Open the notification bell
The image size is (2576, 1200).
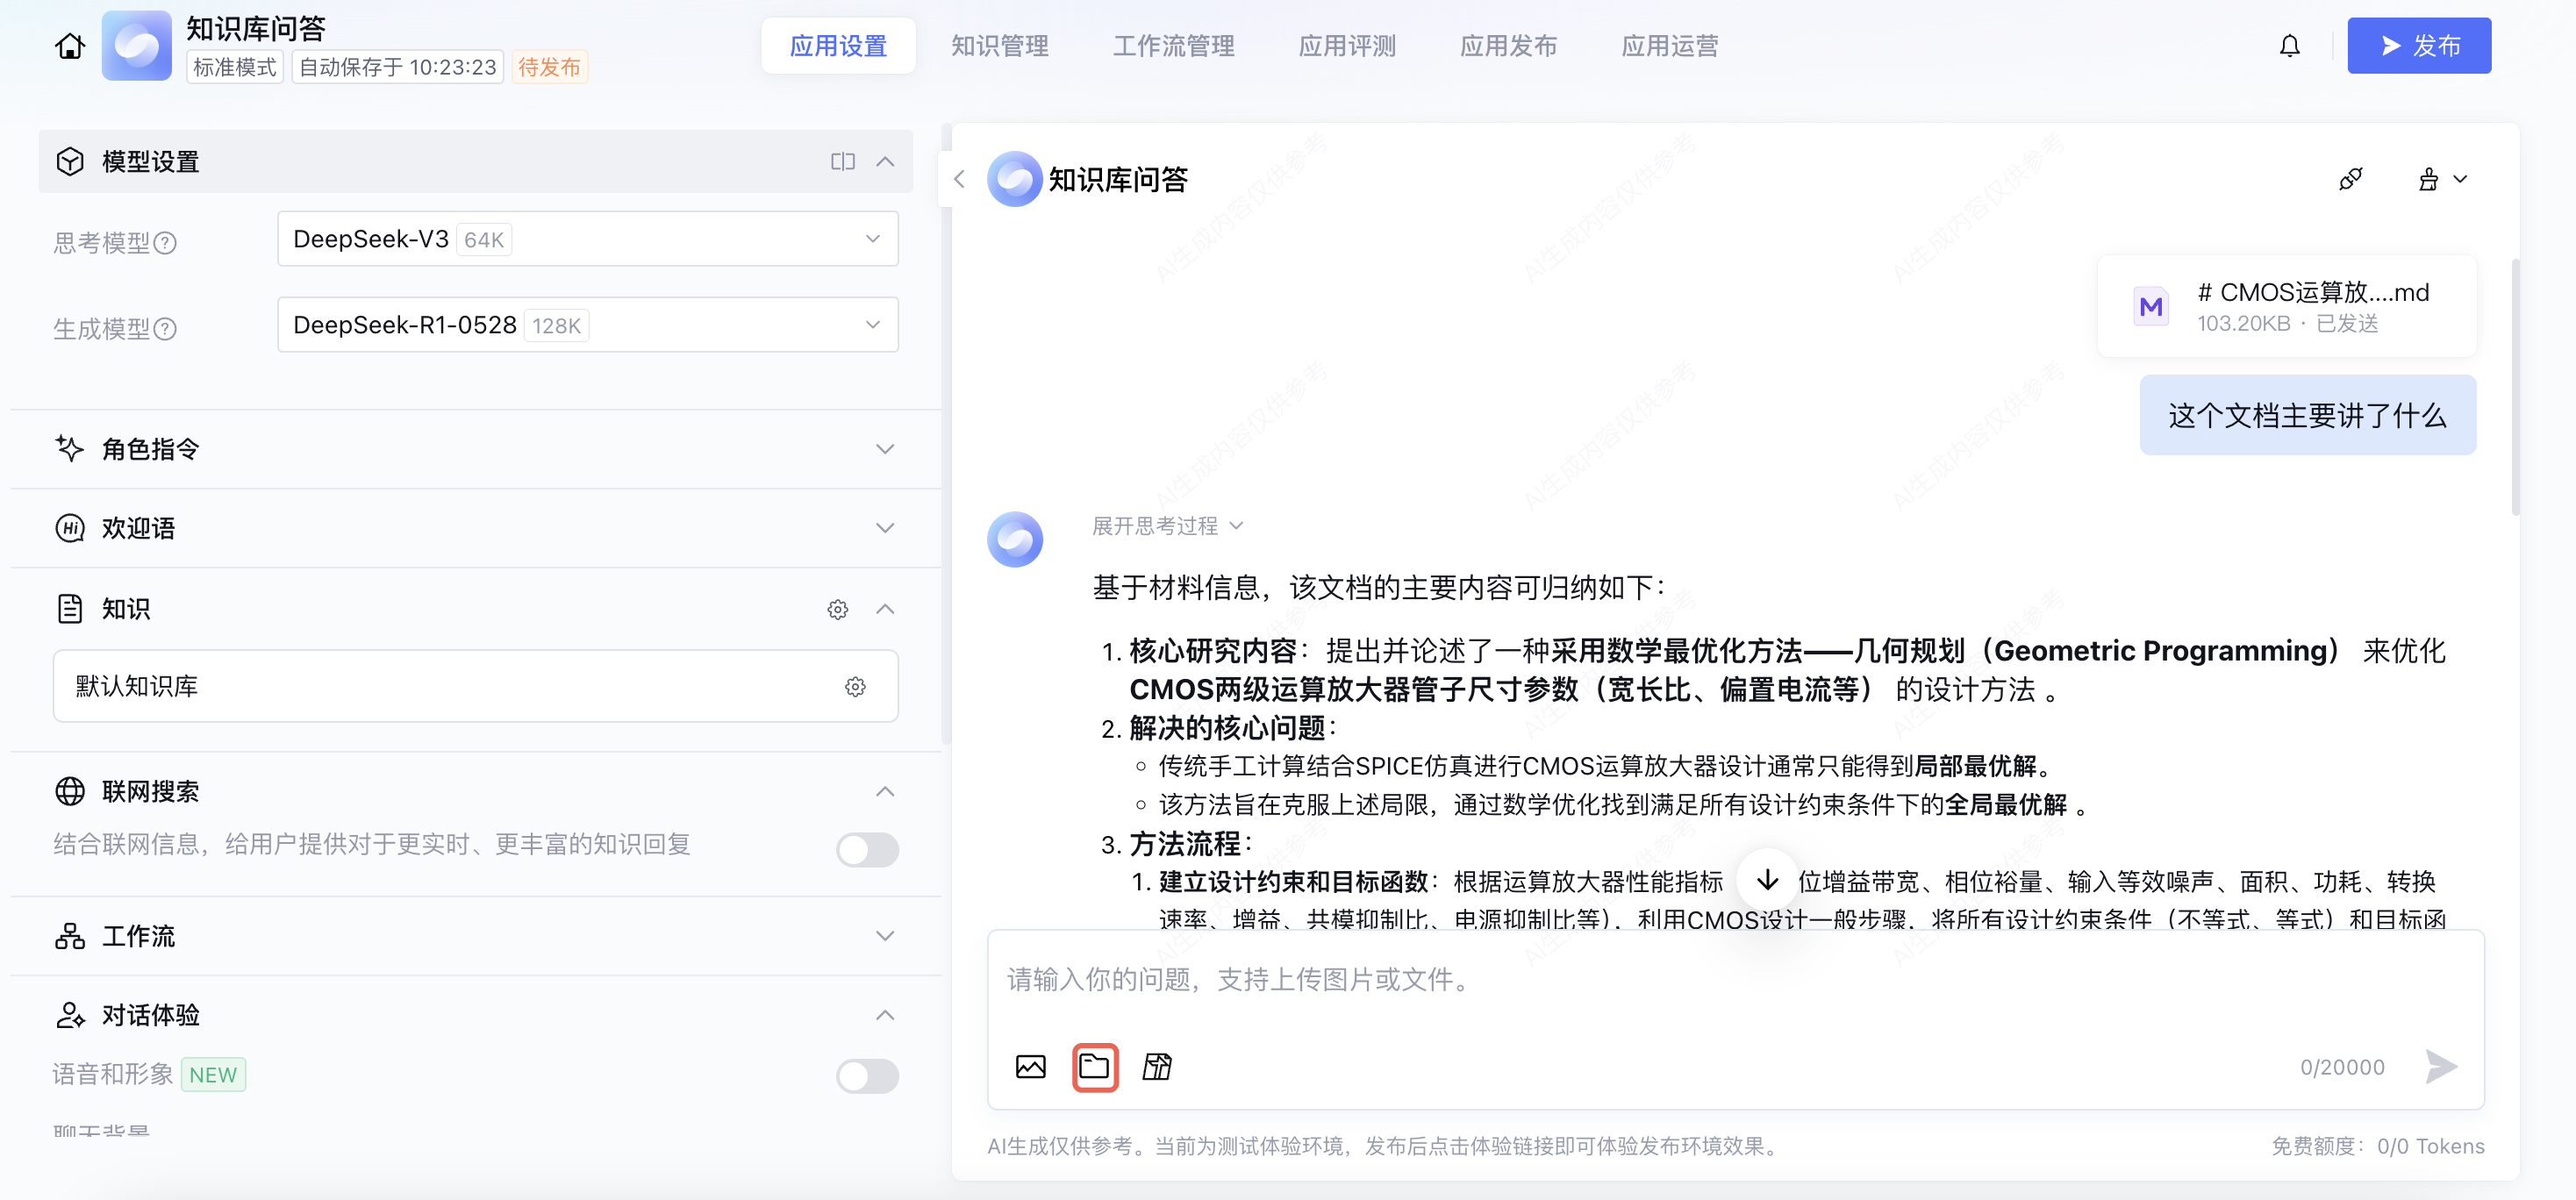coord(2289,46)
